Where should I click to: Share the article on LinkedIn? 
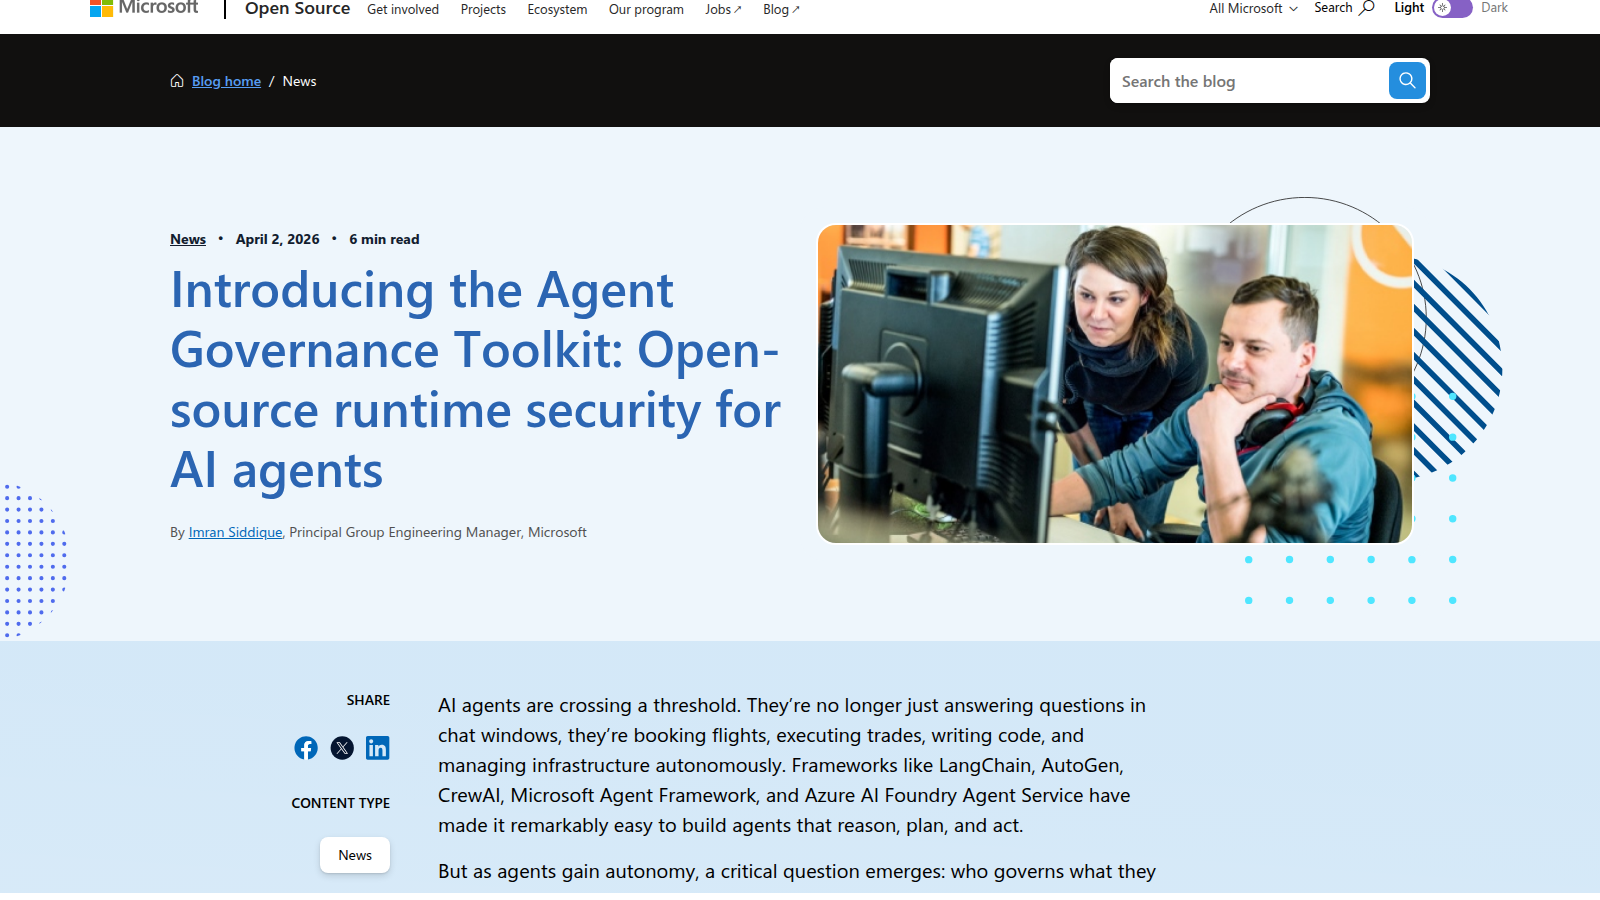378,748
